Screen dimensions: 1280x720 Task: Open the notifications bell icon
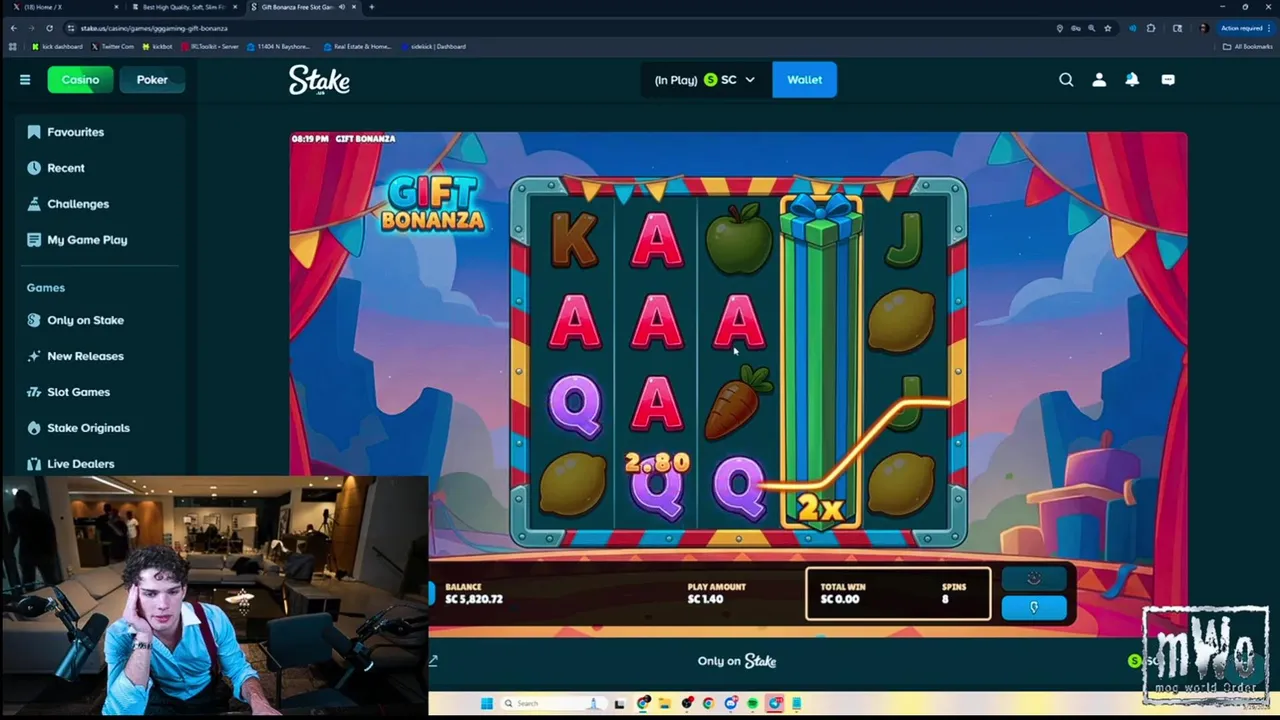1132,80
